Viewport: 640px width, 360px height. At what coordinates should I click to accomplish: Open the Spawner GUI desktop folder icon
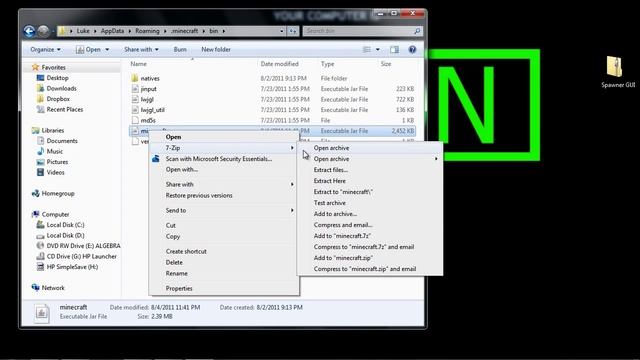(x=614, y=67)
